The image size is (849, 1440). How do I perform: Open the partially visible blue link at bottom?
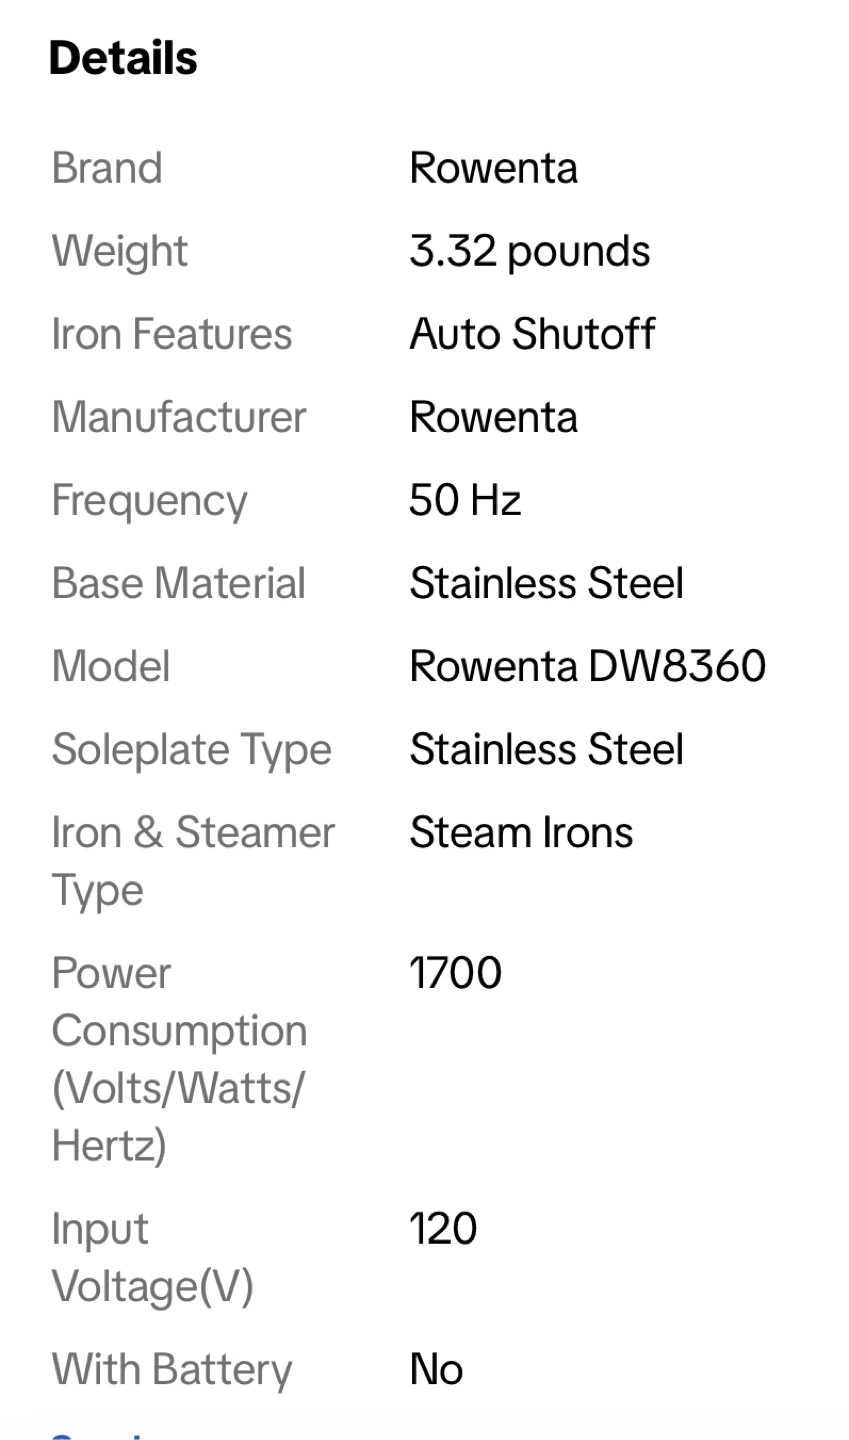pyautogui.click(x=100, y=1434)
